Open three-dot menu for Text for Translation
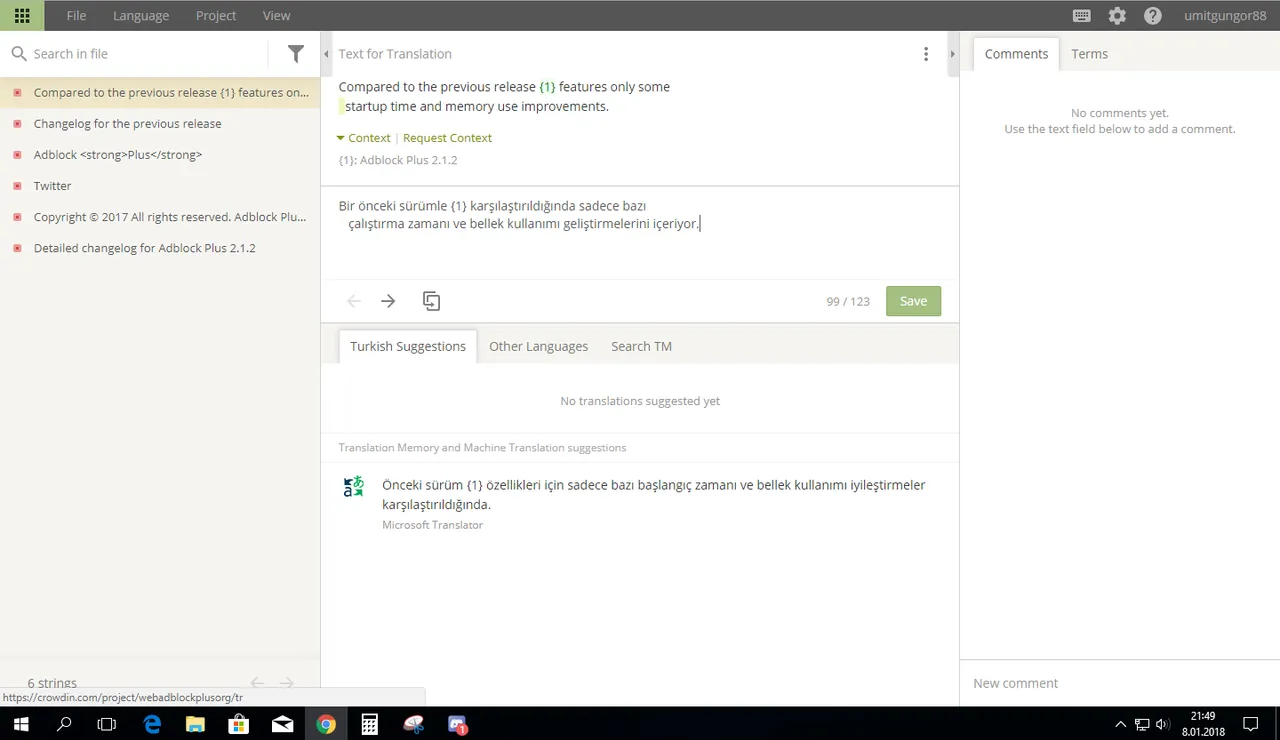The height and width of the screenshot is (740, 1280). (926, 54)
